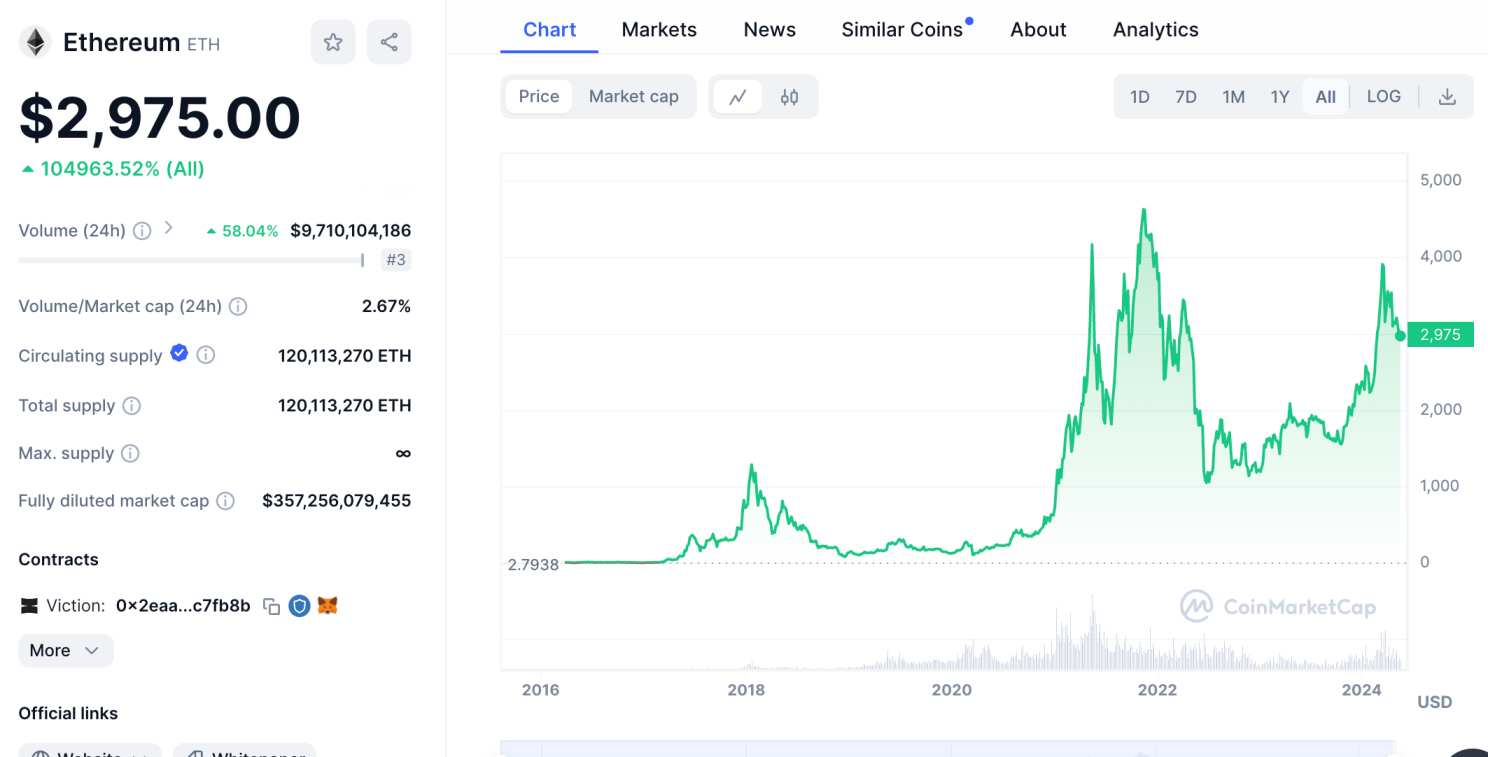Click the verified badge on Circulating supply
Image resolution: width=1488 pixels, height=757 pixels.
pyautogui.click(x=179, y=353)
